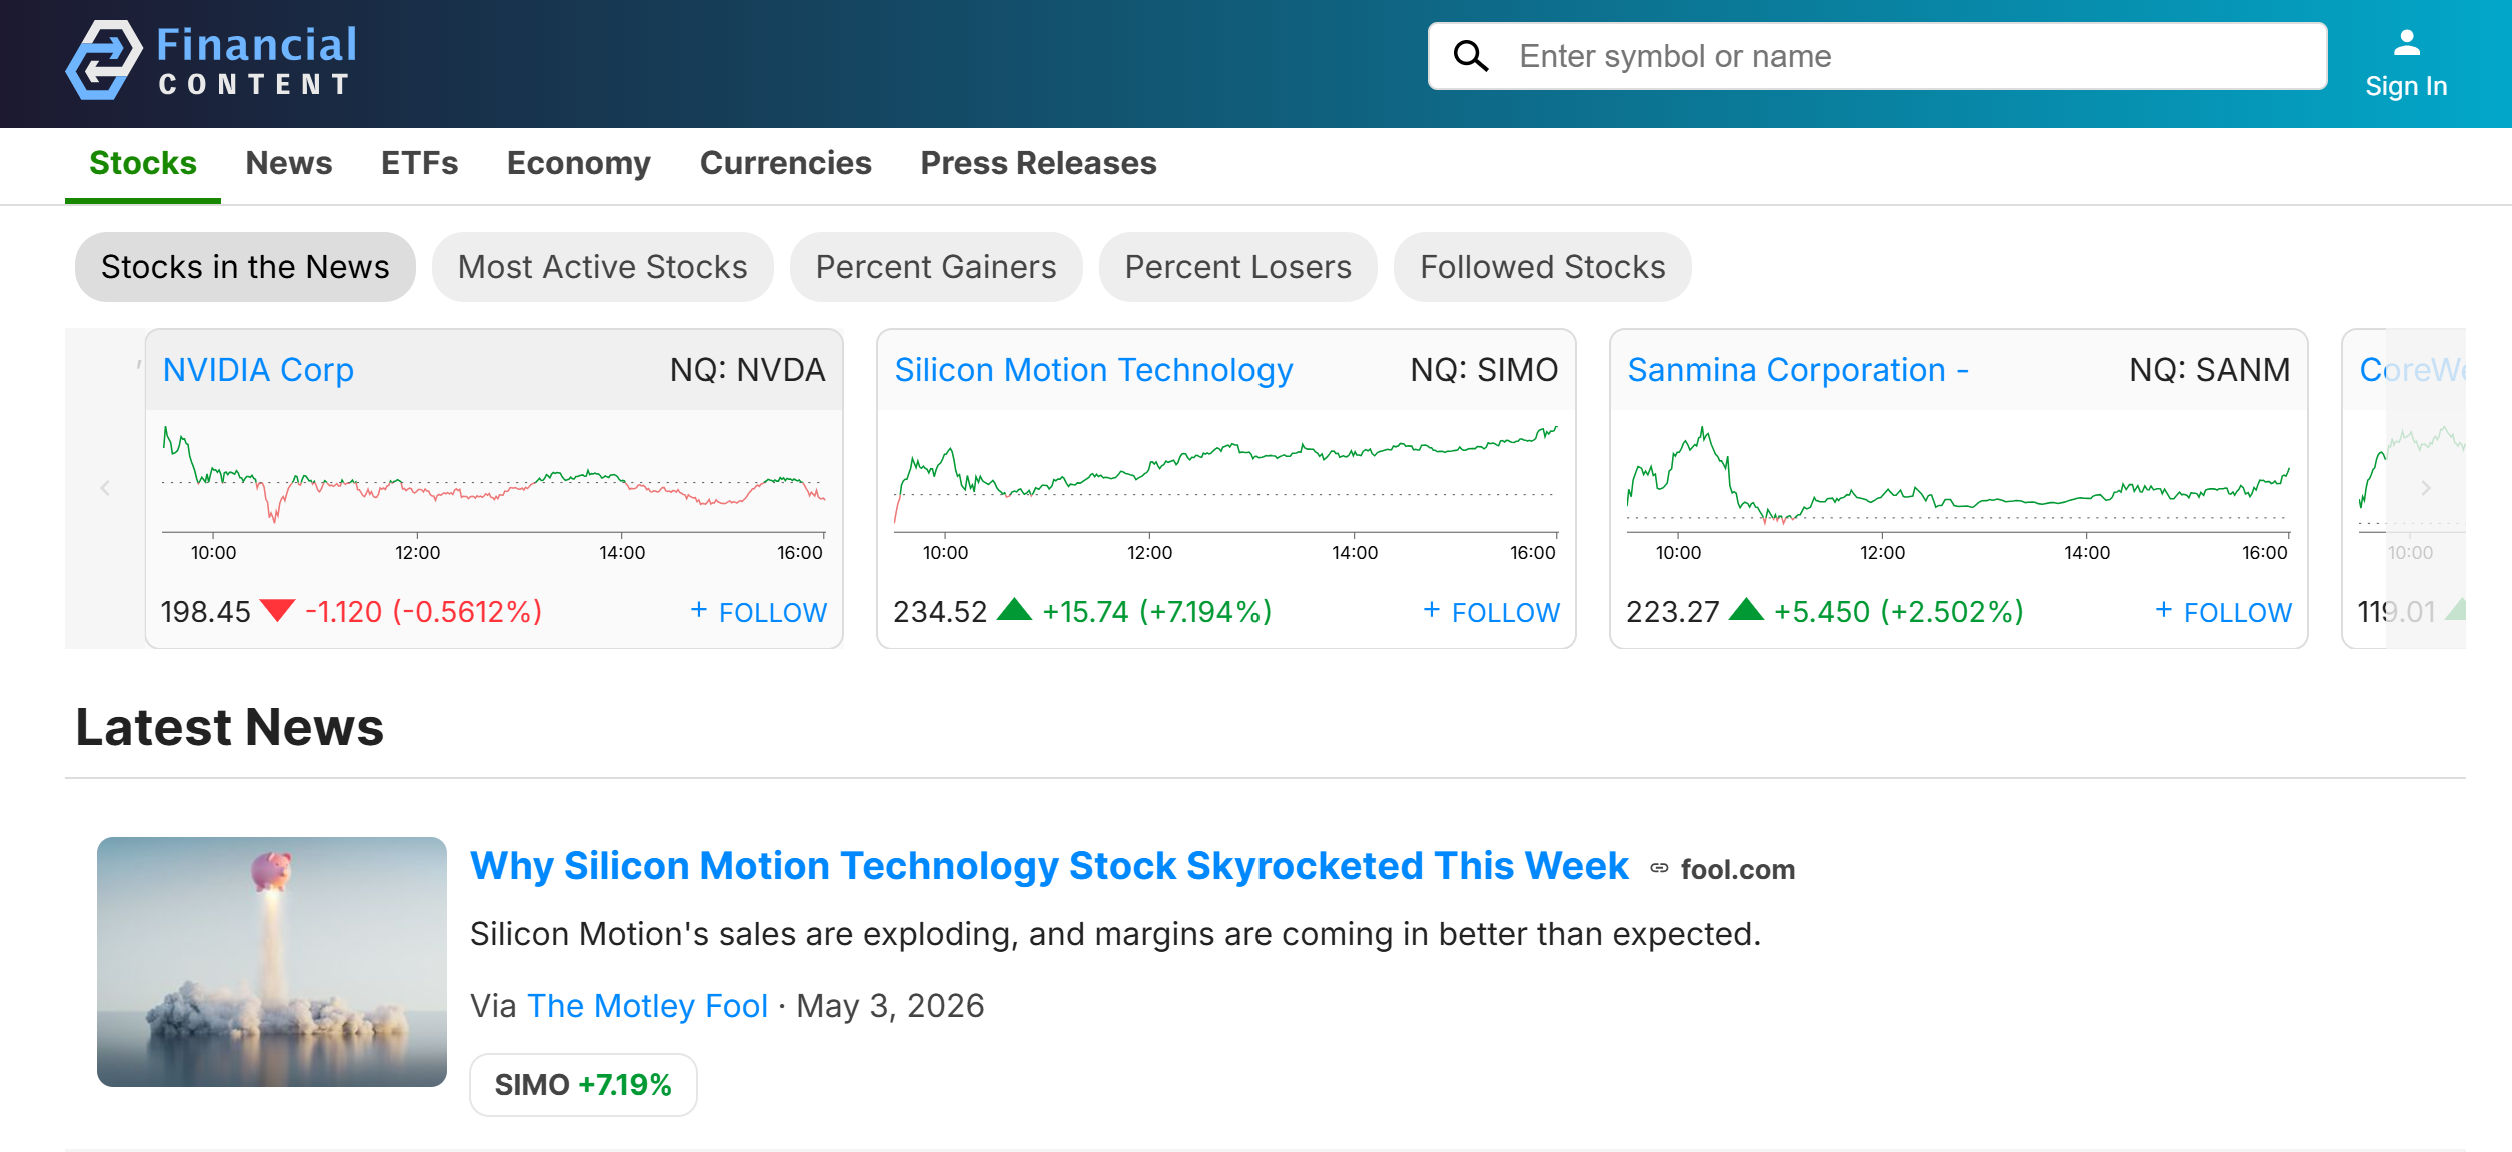Open the News tab
Image resolution: width=2512 pixels, height=1152 pixels.
pos(289,163)
